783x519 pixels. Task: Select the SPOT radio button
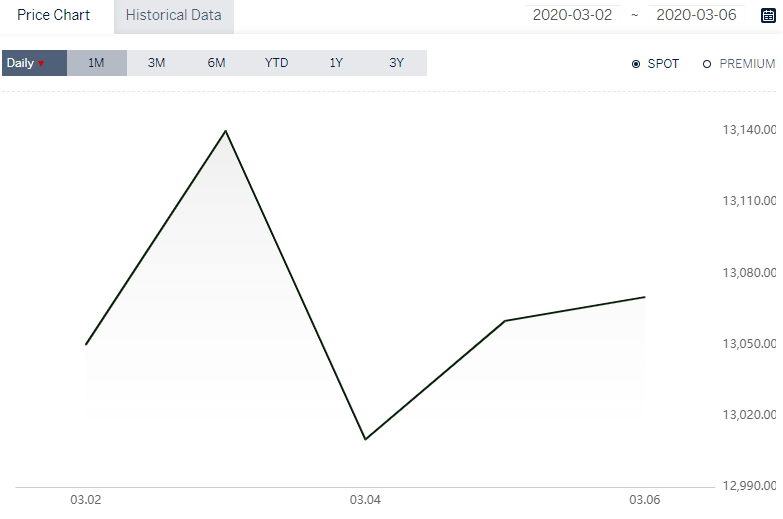click(x=636, y=64)
